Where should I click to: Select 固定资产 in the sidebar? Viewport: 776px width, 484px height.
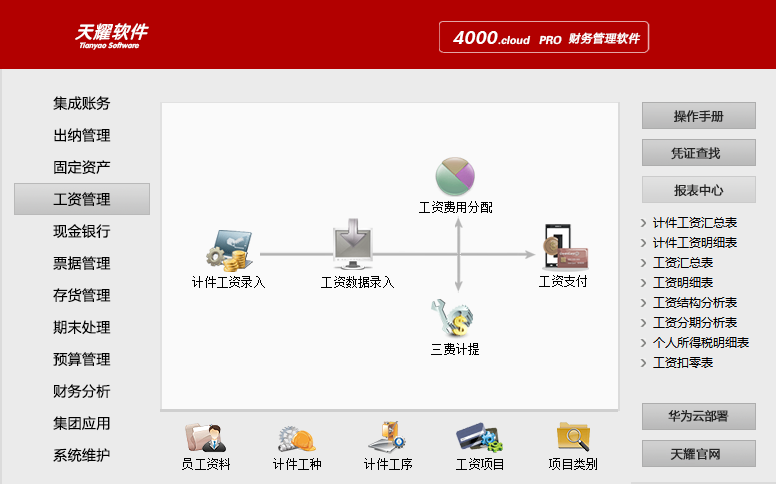click(82, 167)
